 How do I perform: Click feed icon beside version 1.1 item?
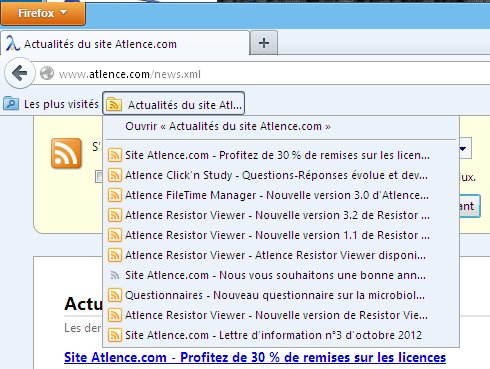tap(115, 235)
